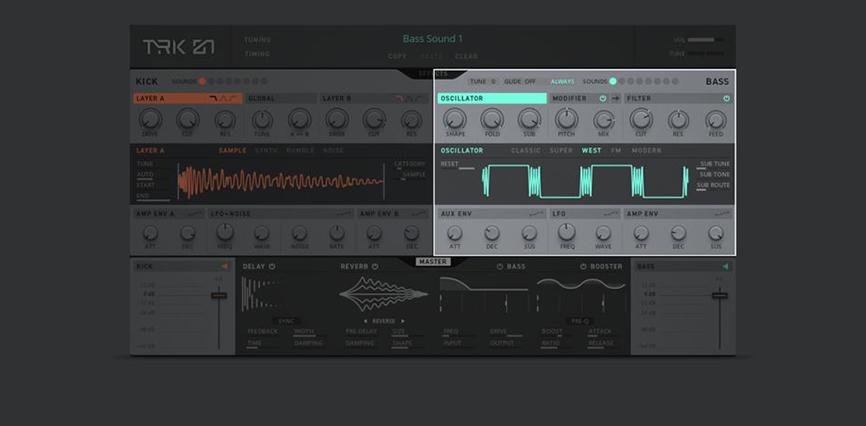Click the MASTER section tab

click(x=433, y=262)
